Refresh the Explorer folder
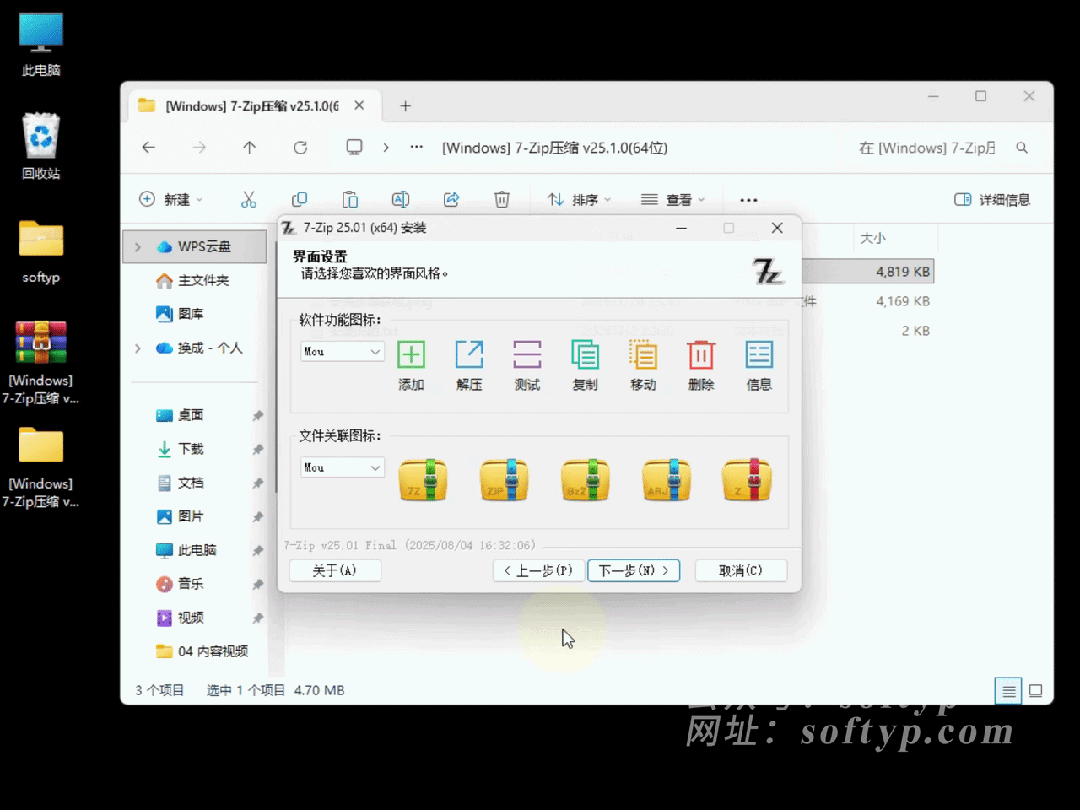The image size is (1080, 810). pyautogui.click(x=300, y=147)
